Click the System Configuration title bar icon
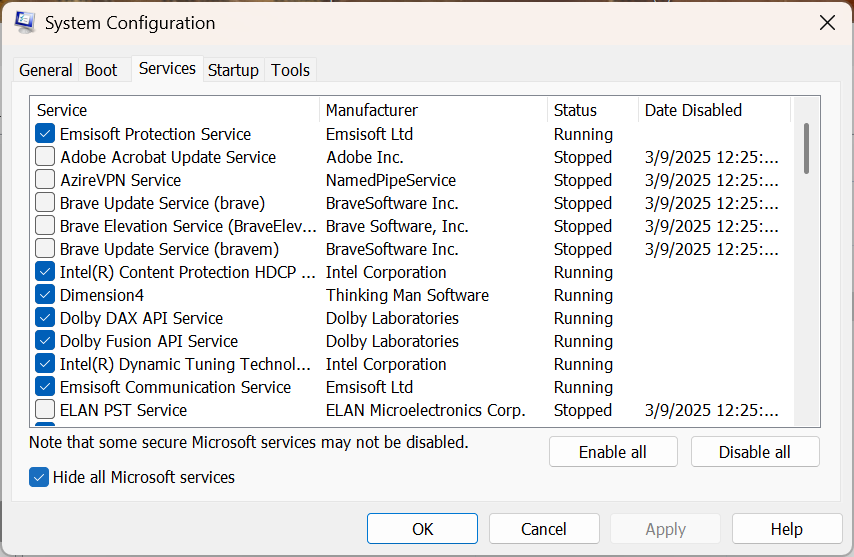The height and width of the screenshot is (557, 854). 25,22
